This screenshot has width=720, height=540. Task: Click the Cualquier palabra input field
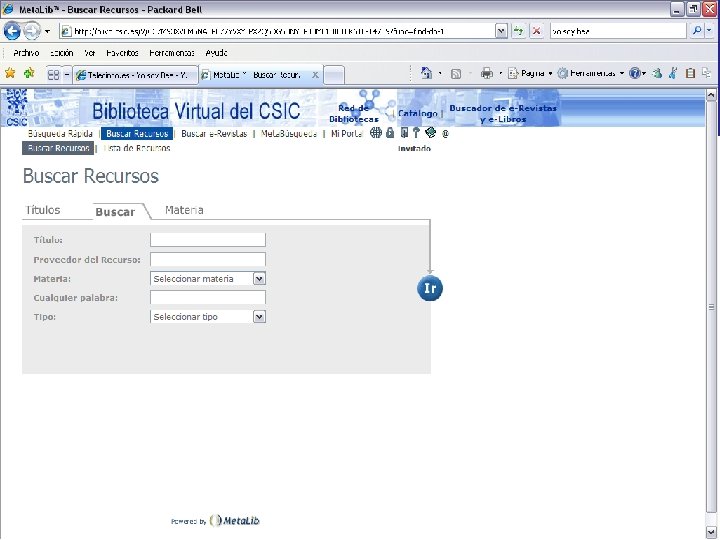208,298
